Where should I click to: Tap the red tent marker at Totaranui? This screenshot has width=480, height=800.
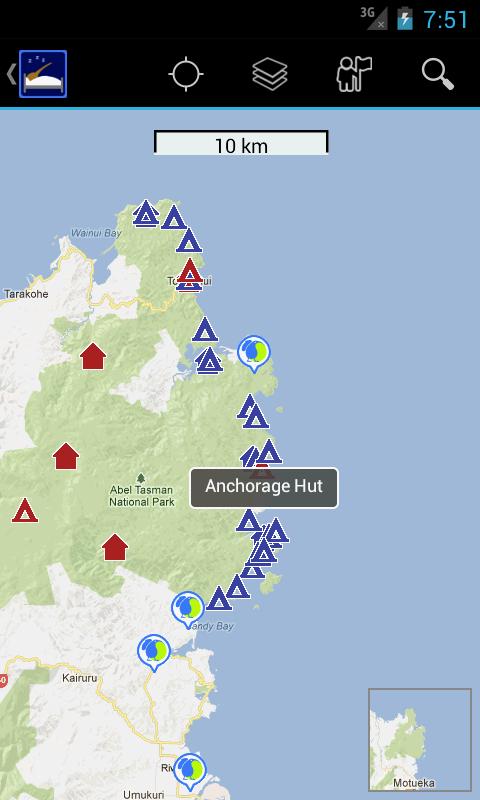pyautogui.click(x=190, y=271)
